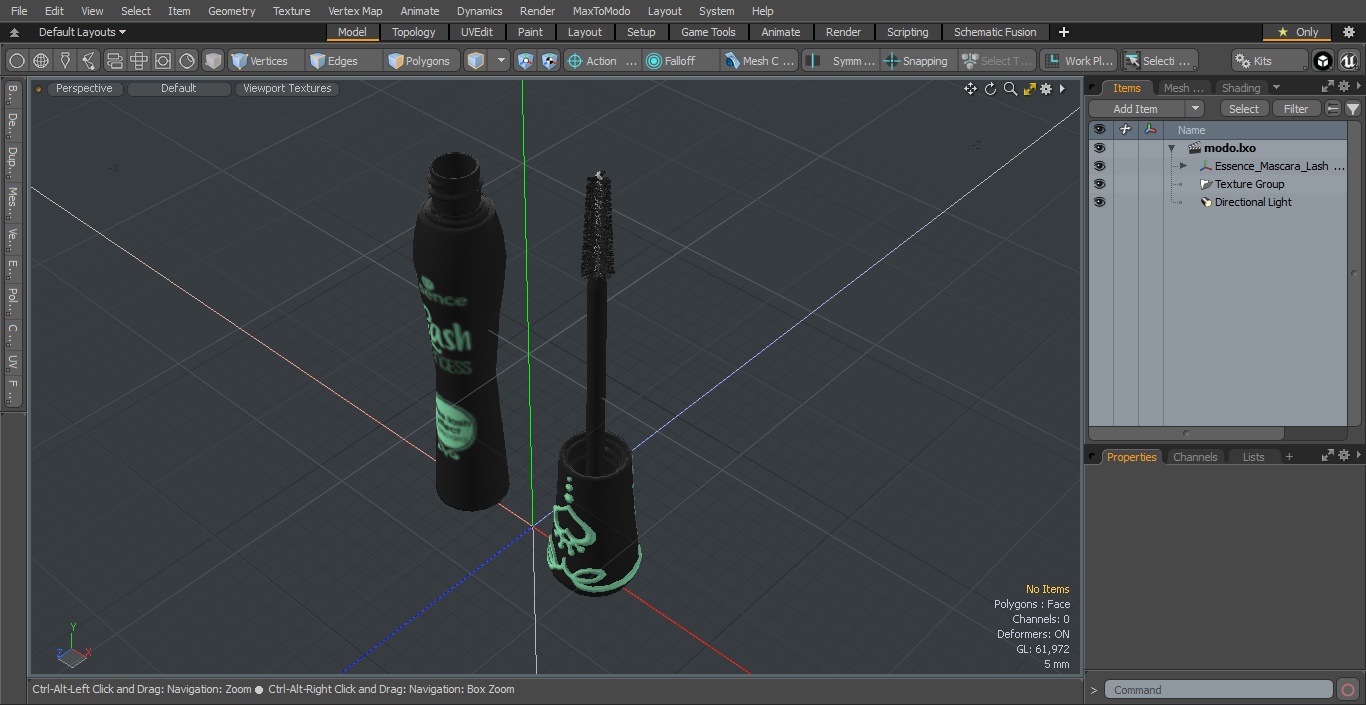Switch to the Topology layout tab

point(413,32)
